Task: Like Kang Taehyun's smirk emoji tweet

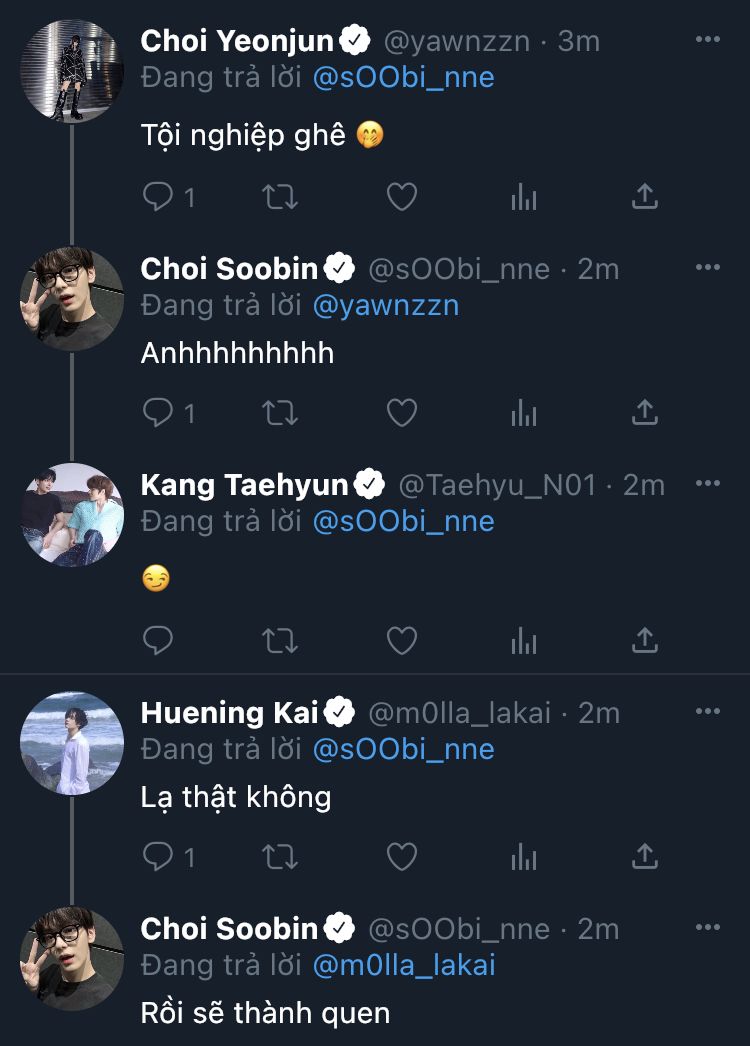Action: 402,640
